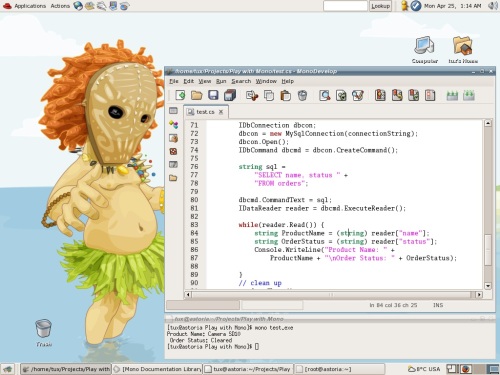
Task: Open the third side panel icon with package
Action: tap(173, 138)
